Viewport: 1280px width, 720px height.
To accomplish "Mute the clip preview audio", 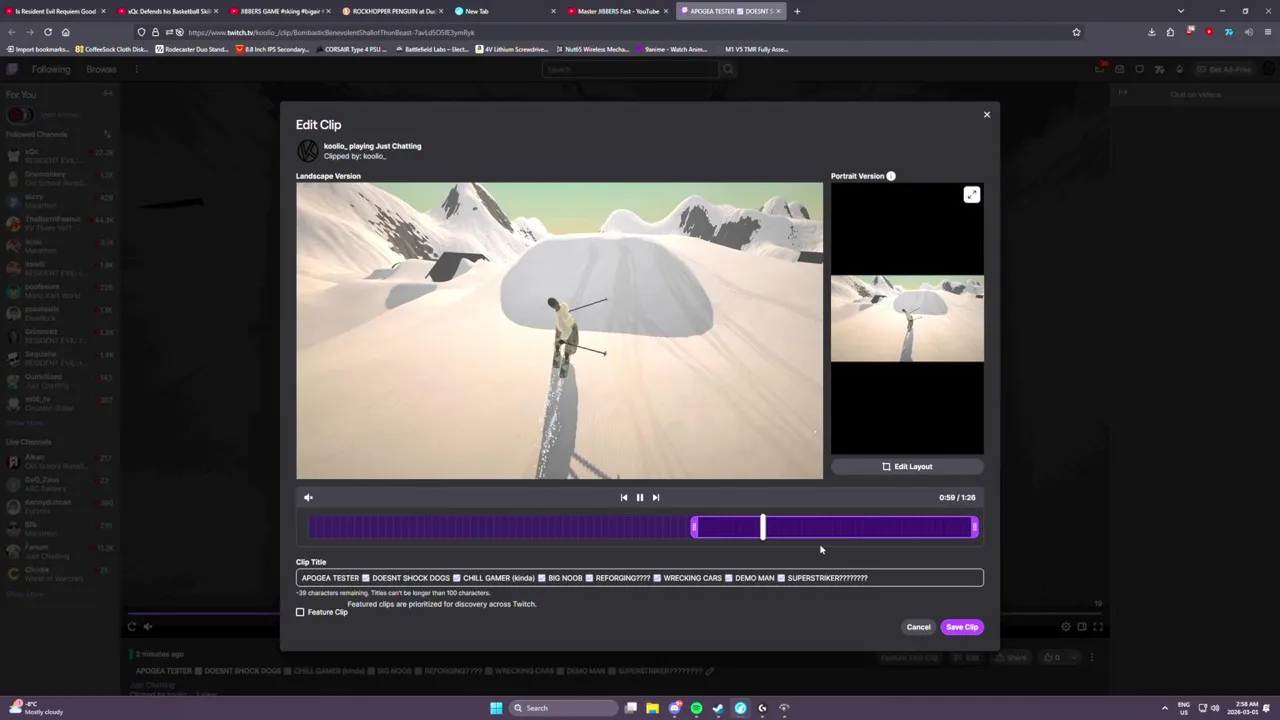I will click(x=308, y=497).
